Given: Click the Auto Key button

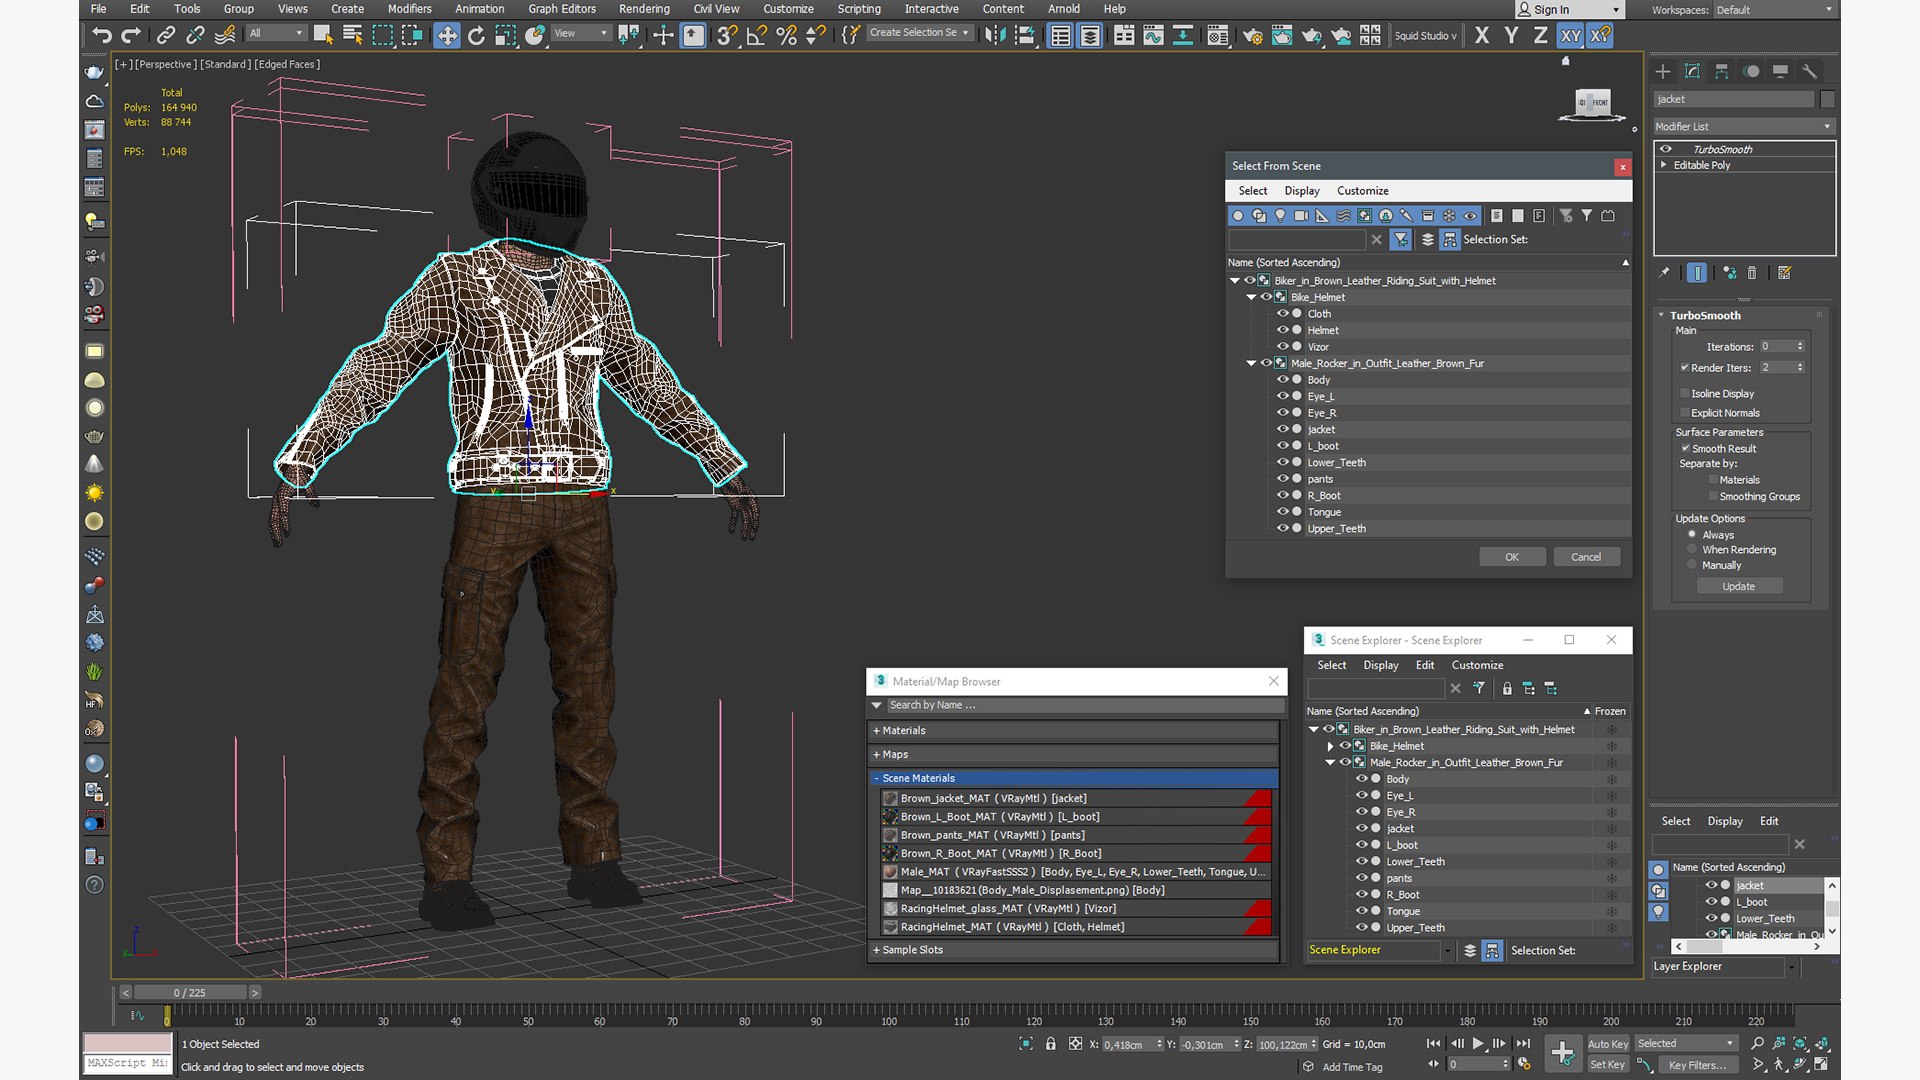Looking at the screenshot, I should (1608, 1044).
